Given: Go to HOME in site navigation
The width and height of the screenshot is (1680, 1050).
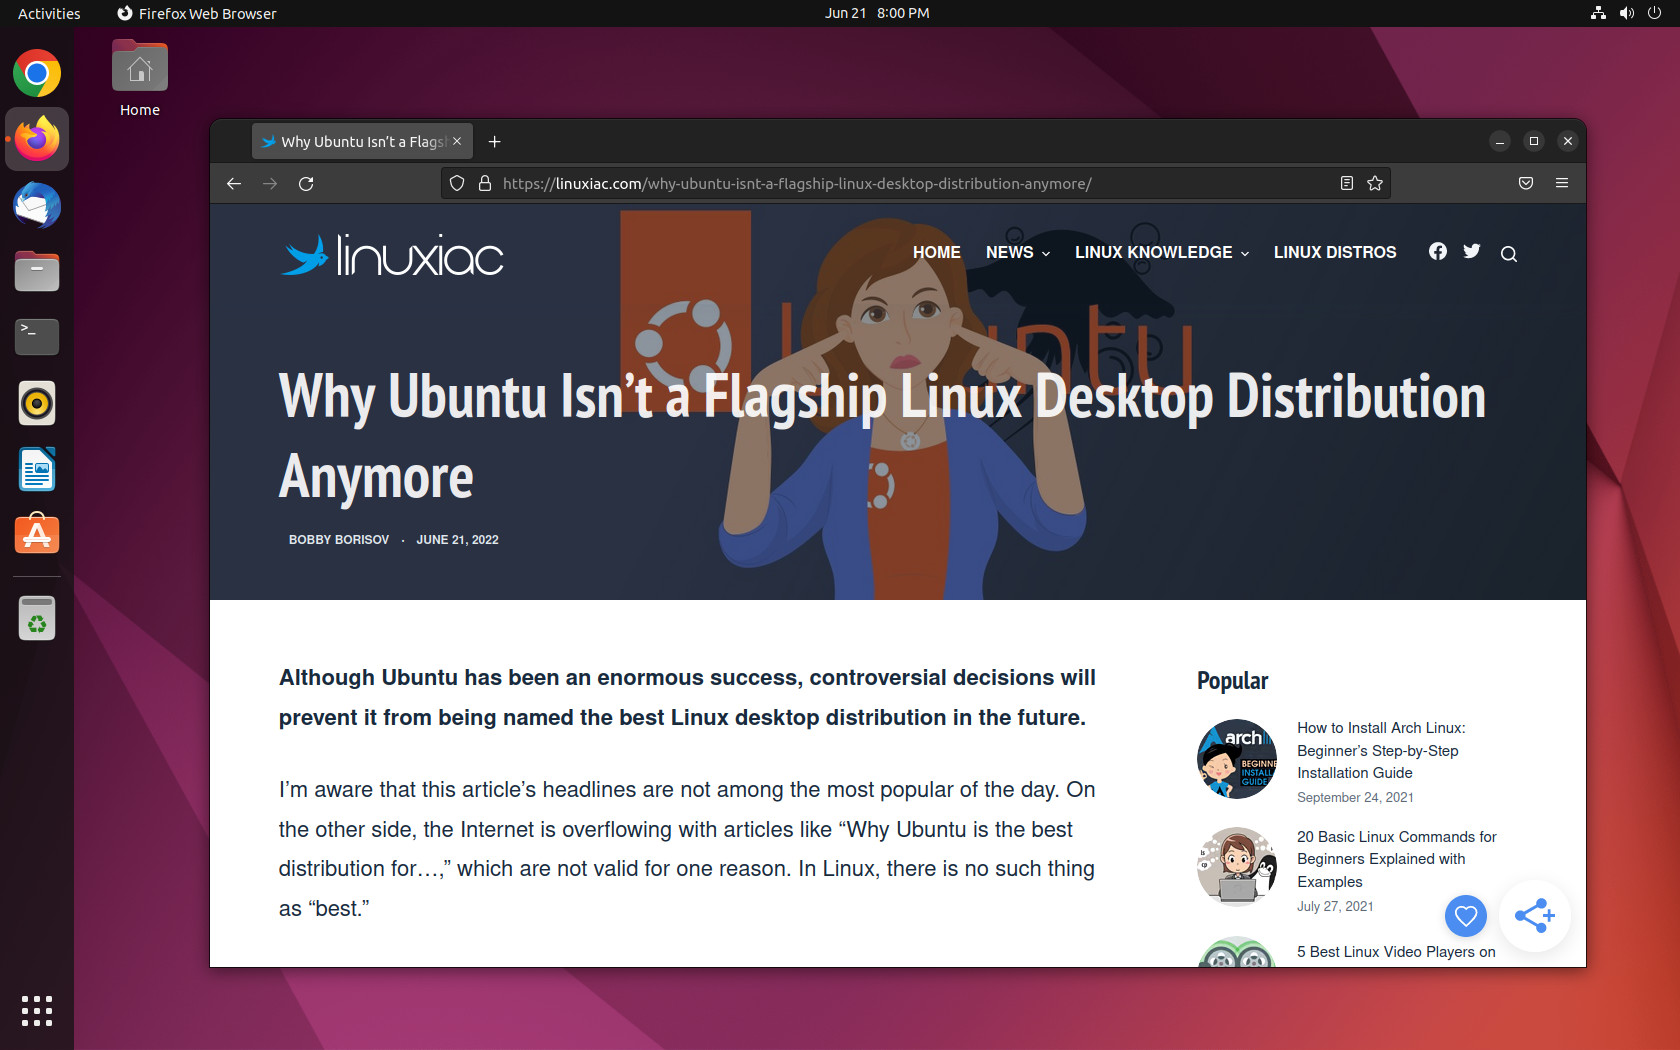Looking at the screenshot, I should pos(936,253).
